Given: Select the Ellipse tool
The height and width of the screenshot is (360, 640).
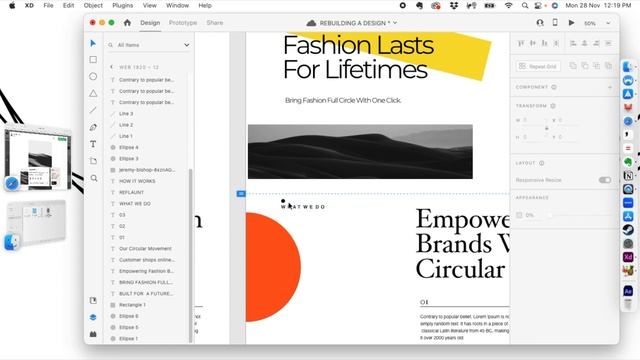Looking at the screenshot, I should click(x=93, y=76).
